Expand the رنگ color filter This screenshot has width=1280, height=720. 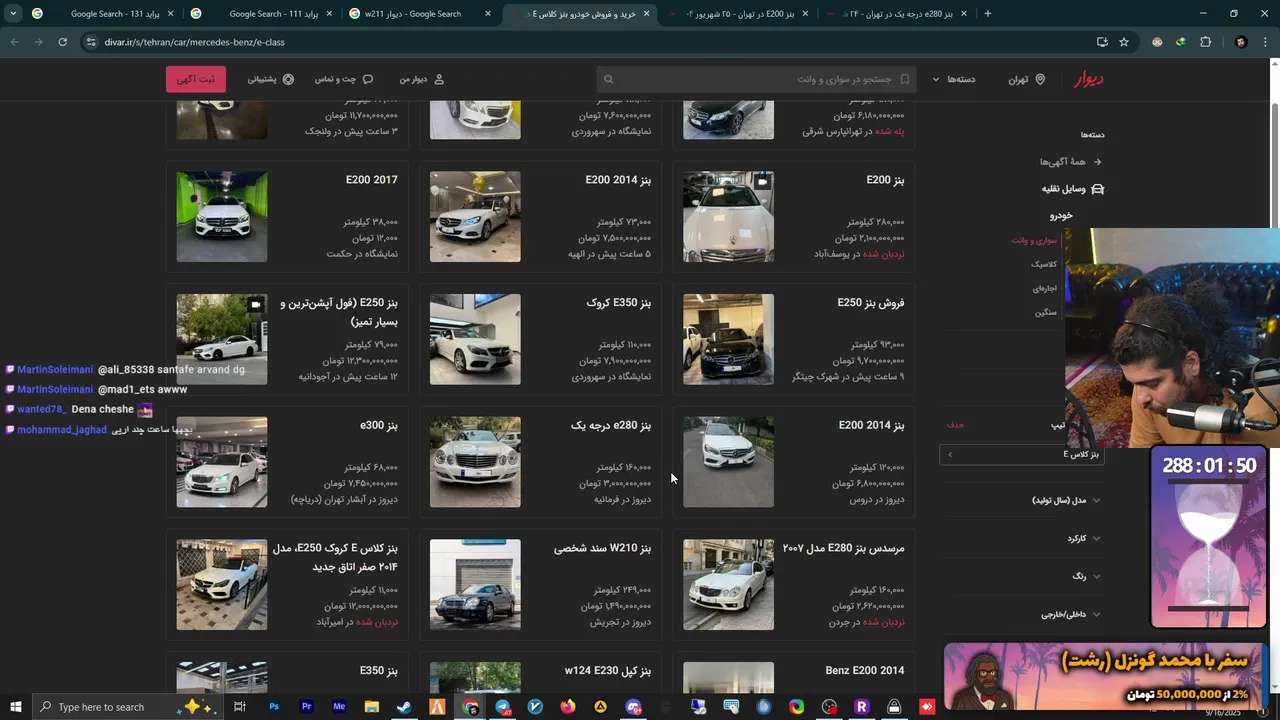(1086, 576)
